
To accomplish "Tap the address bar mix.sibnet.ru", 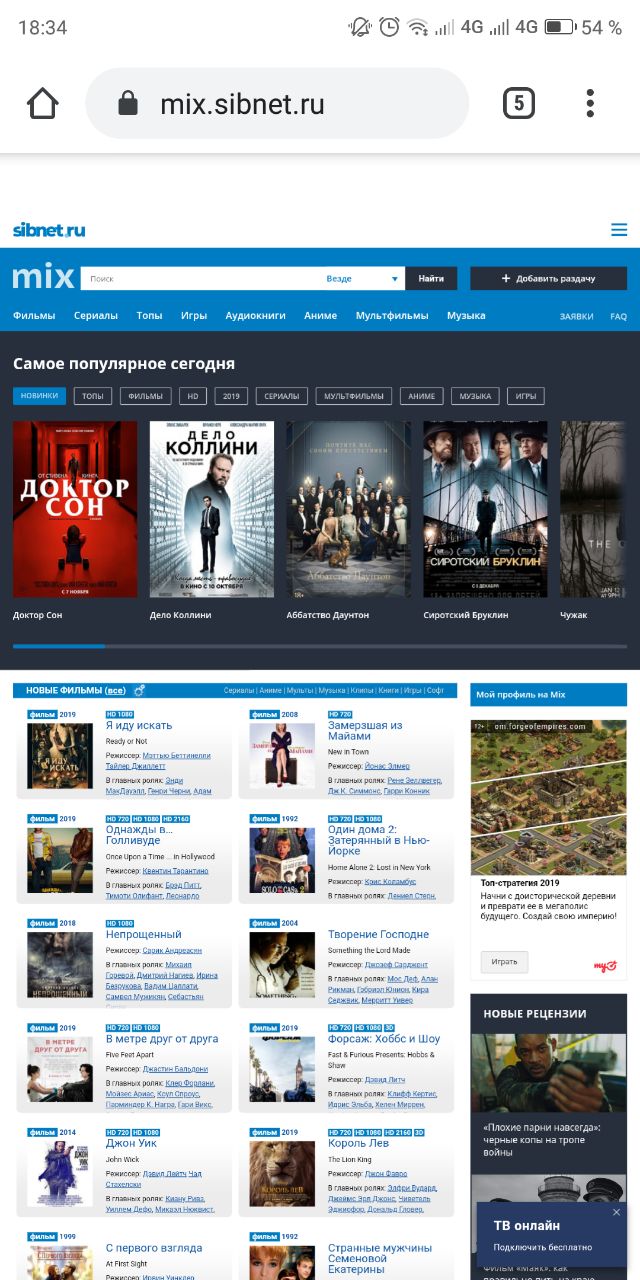I will pos(277,103).
